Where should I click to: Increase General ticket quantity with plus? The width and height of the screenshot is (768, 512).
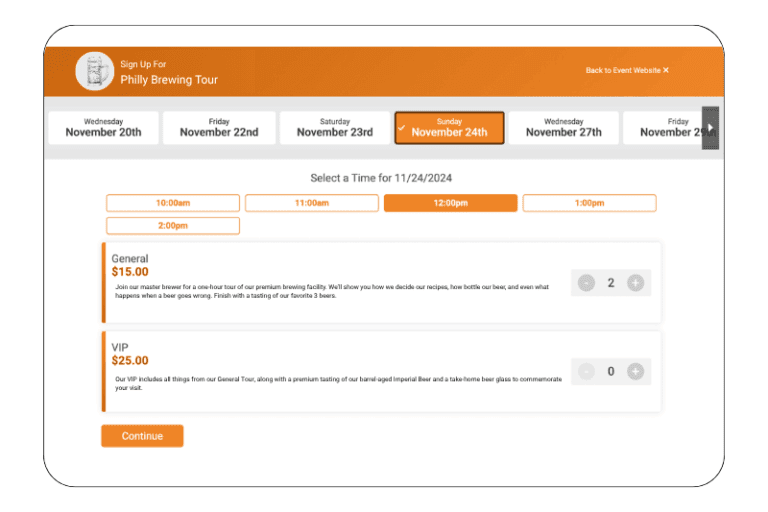pos(635,283)
